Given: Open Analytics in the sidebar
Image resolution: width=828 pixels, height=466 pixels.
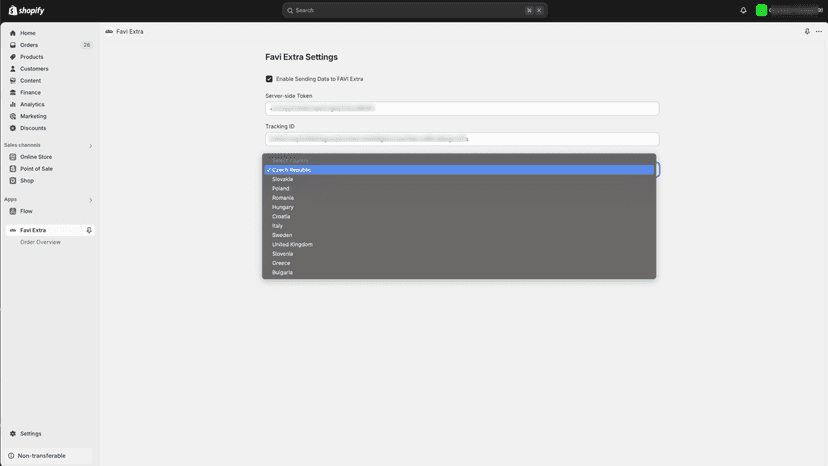Looking at the screenshot, I should click(32, 104).
